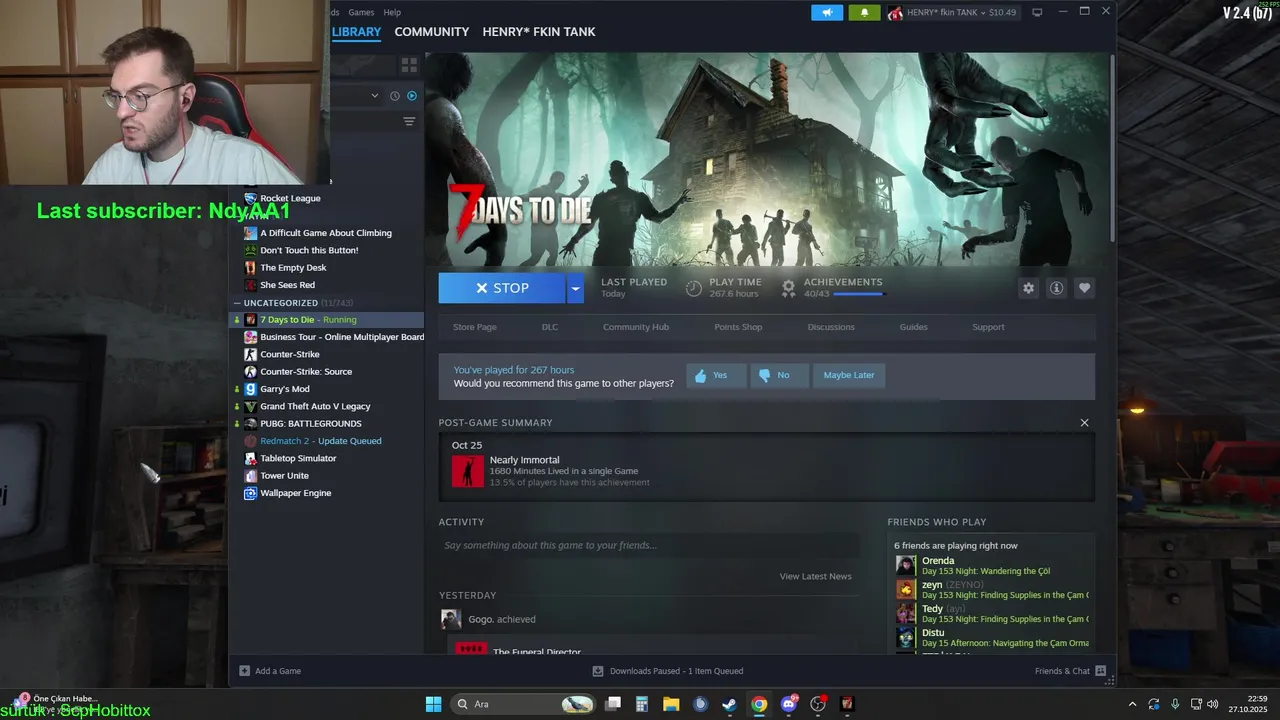Open the library advanced filter settings
1280x720 pixels.
point(409,122)
